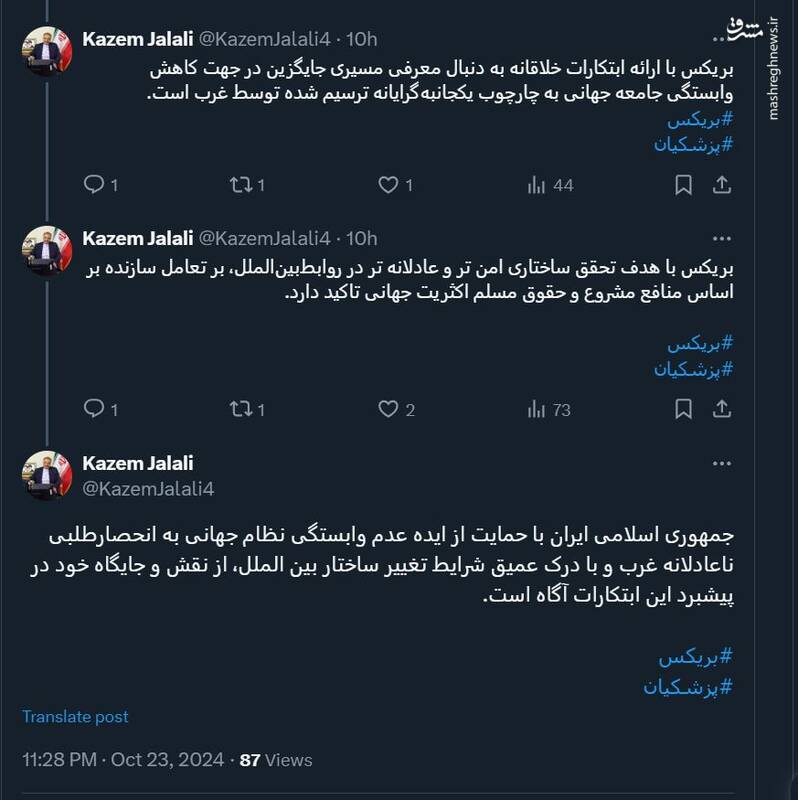Open the reply icon on the second tweet
This screenshot has width=798, height=800.
(95, 409)
